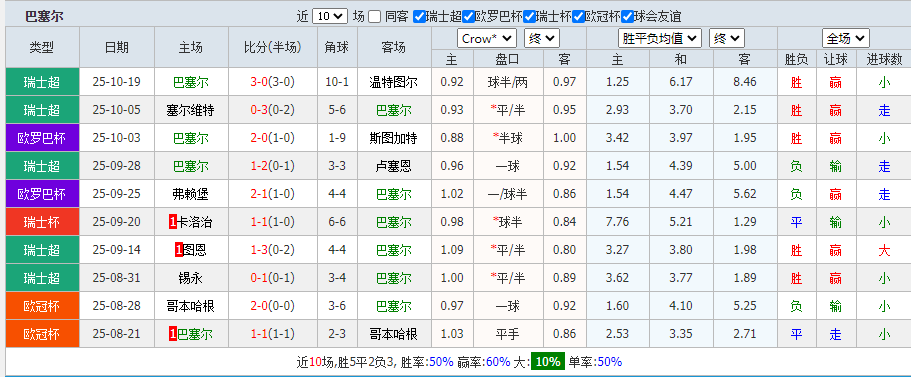Click the 类型 column header
This screenshot has width=911, height=377.
(42, 48)
